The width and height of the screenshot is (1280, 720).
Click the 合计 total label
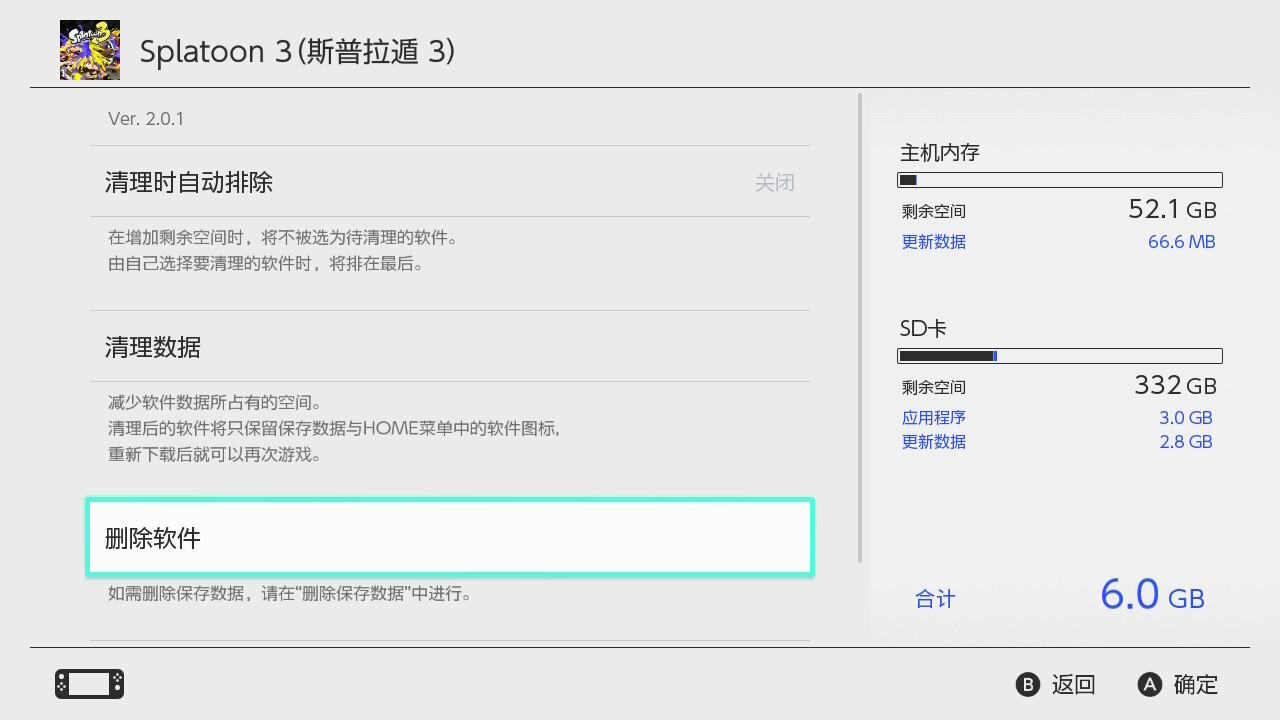click(935, 599)
